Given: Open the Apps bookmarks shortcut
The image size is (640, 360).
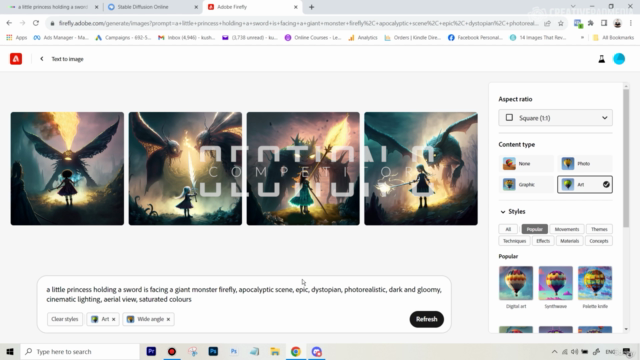Looking at the screenshot, I should [17, 38].
